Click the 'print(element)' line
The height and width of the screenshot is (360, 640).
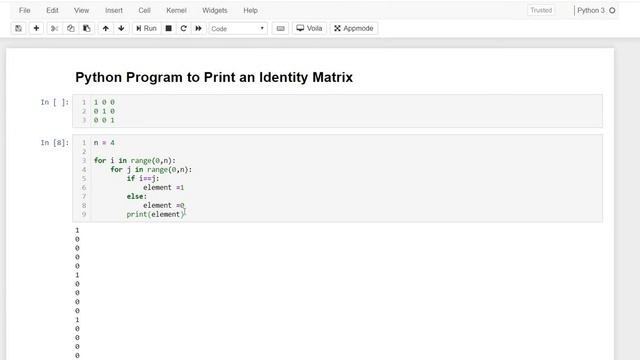click(155, 214)
